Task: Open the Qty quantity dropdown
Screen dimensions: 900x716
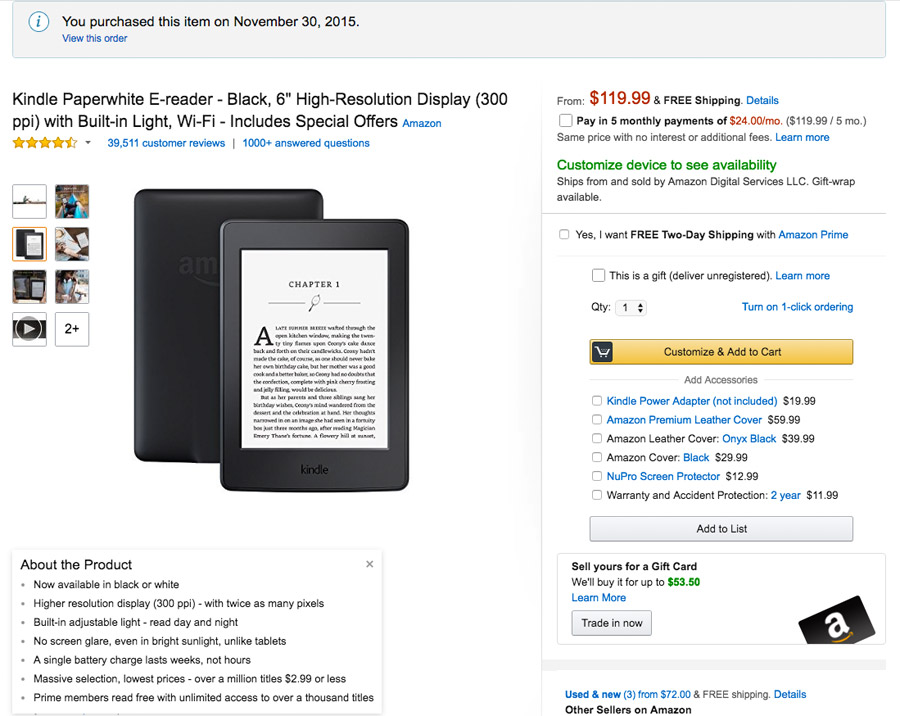Action: point(632,308)
